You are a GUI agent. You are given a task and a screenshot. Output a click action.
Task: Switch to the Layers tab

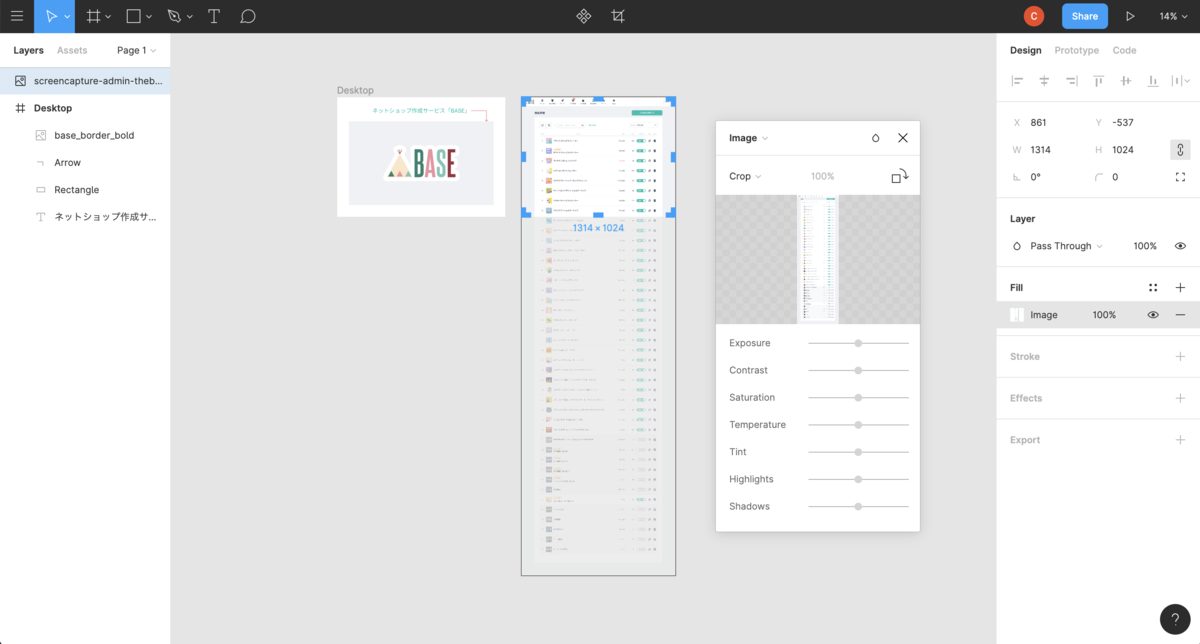(28, 50)
